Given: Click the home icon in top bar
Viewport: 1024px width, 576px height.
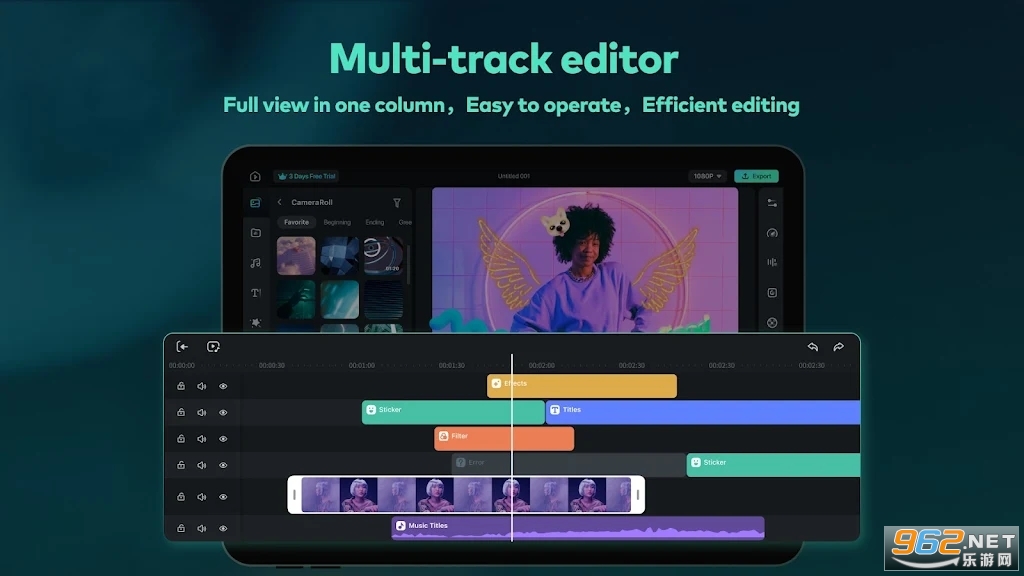Looking at the screenshot, I should [255, 176].
